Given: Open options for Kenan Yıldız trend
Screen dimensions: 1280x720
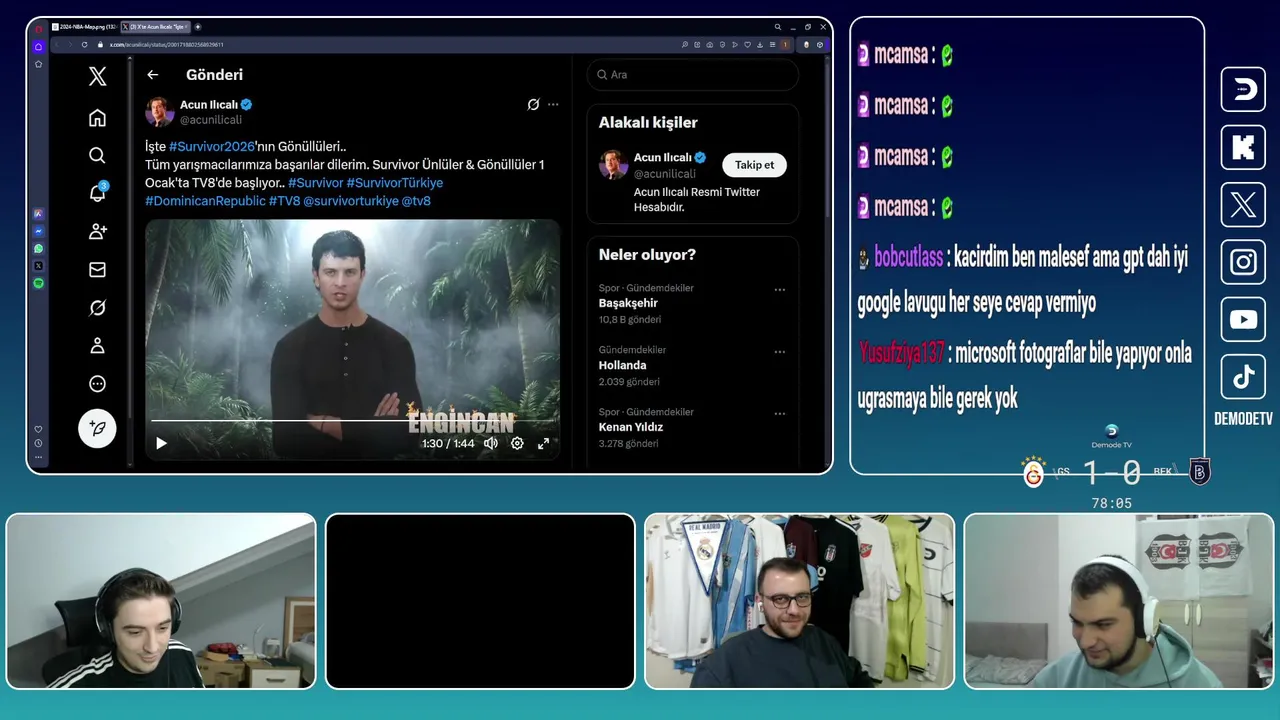Looking at the screenshot, I should [x=779, y=414].
